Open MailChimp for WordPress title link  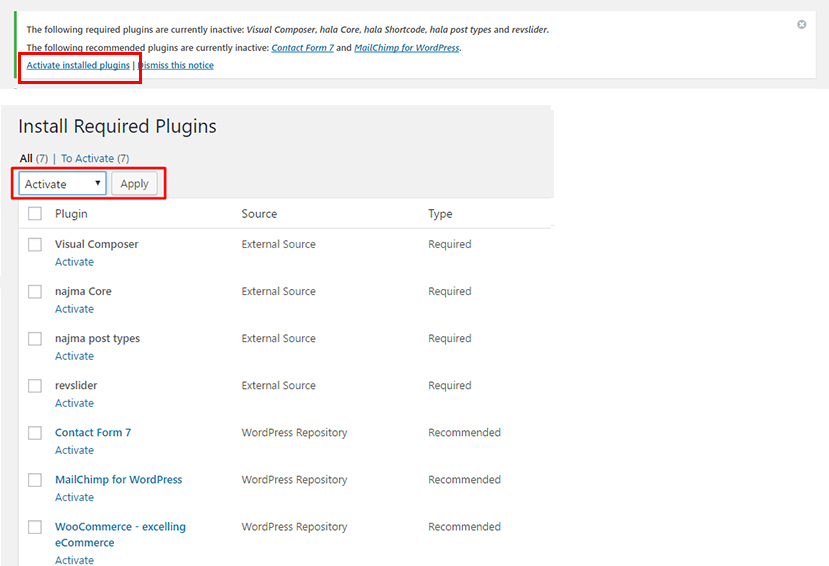(118, 479)
